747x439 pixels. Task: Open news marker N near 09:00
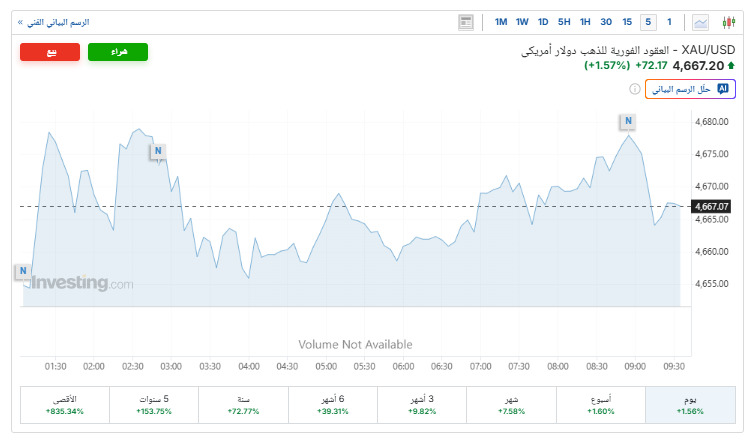click(627, 121)
